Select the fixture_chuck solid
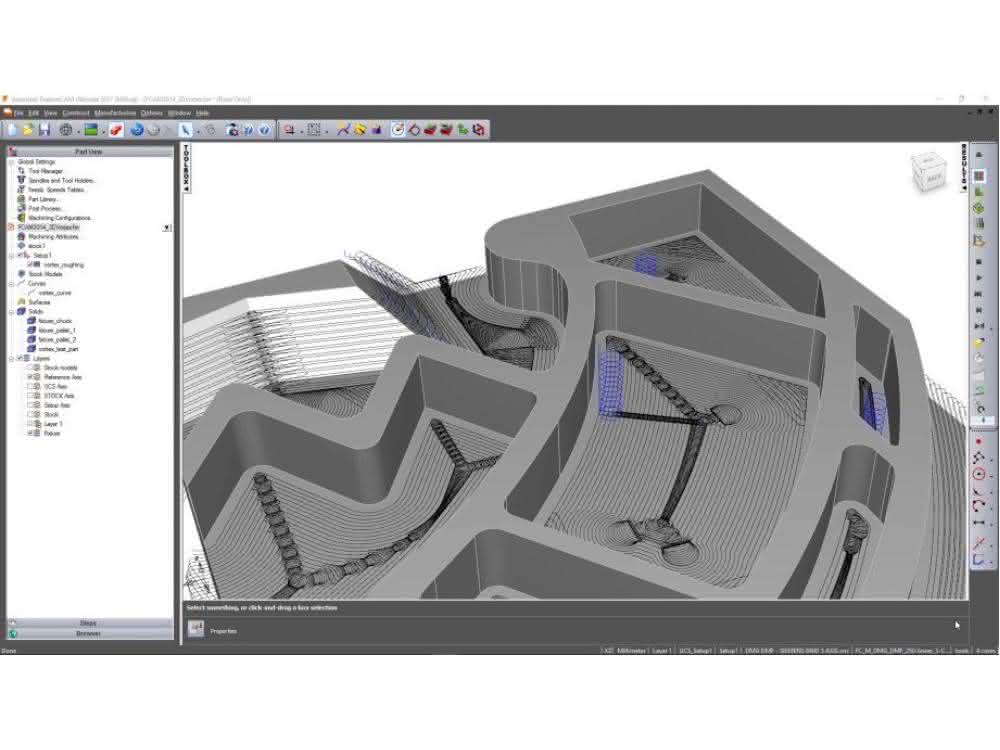This screenshot has height=750, width=1000. click(x=55, y=321)
